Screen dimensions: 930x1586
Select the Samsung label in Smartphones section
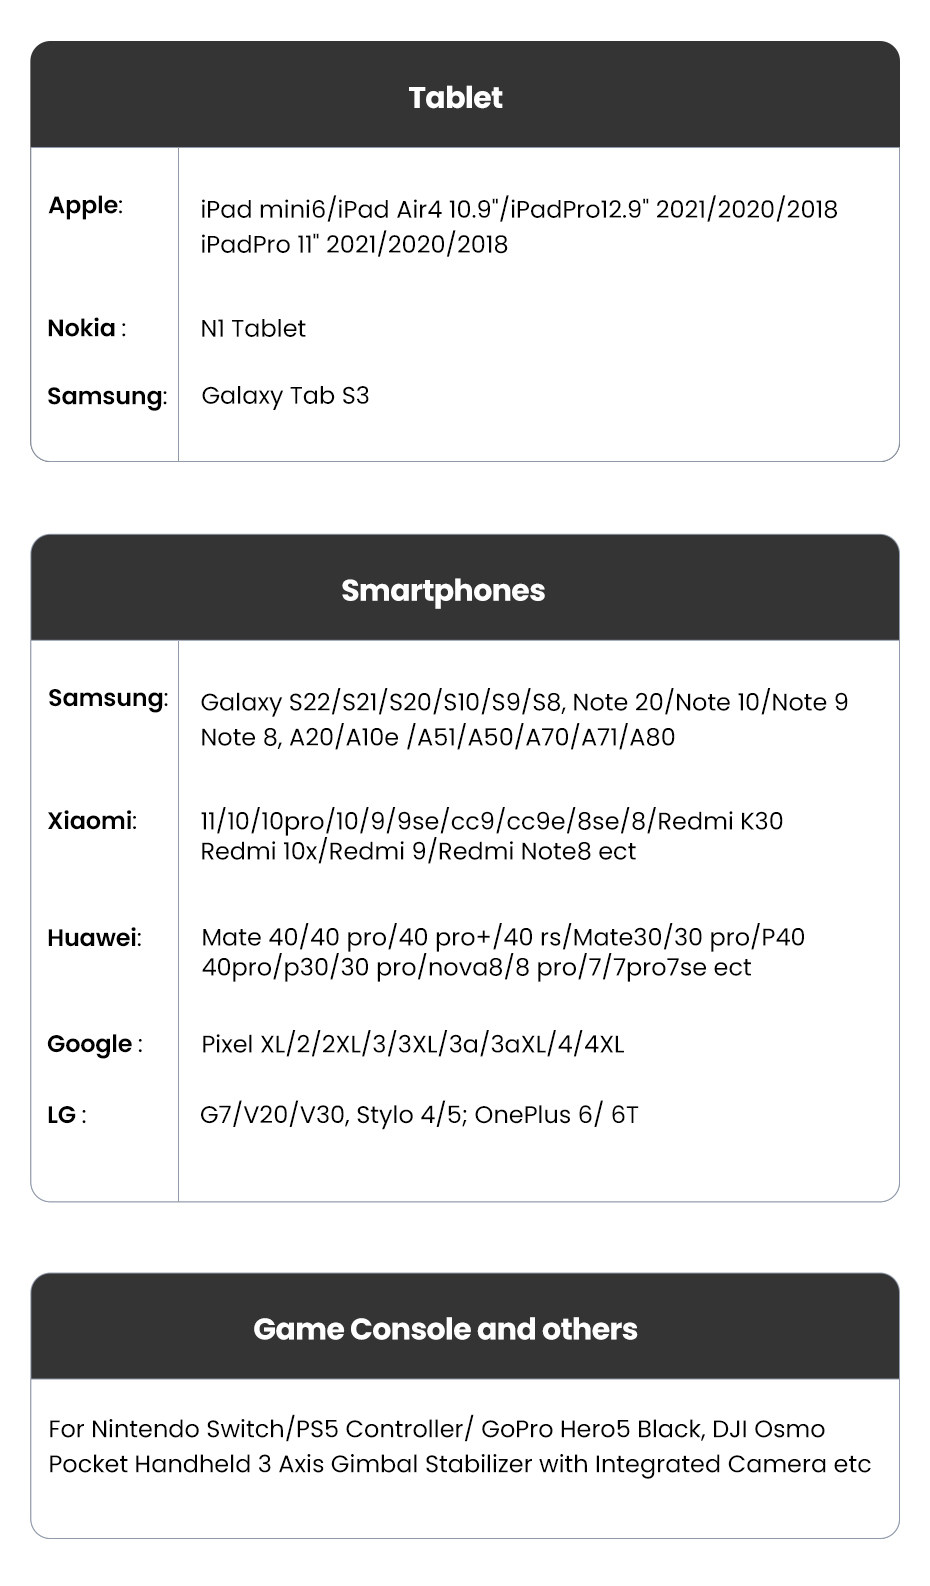tap(108, 698)
